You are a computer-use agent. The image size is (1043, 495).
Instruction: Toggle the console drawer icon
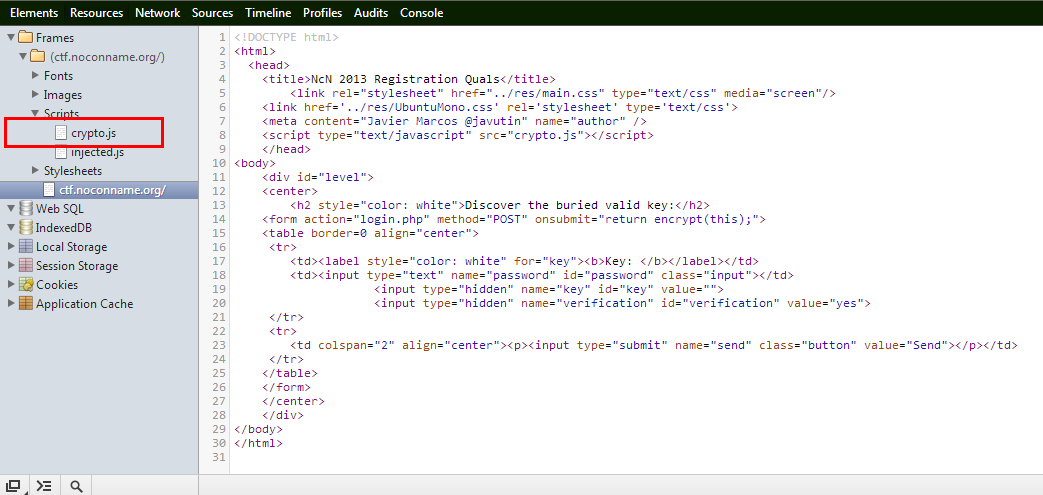point(44,486)
